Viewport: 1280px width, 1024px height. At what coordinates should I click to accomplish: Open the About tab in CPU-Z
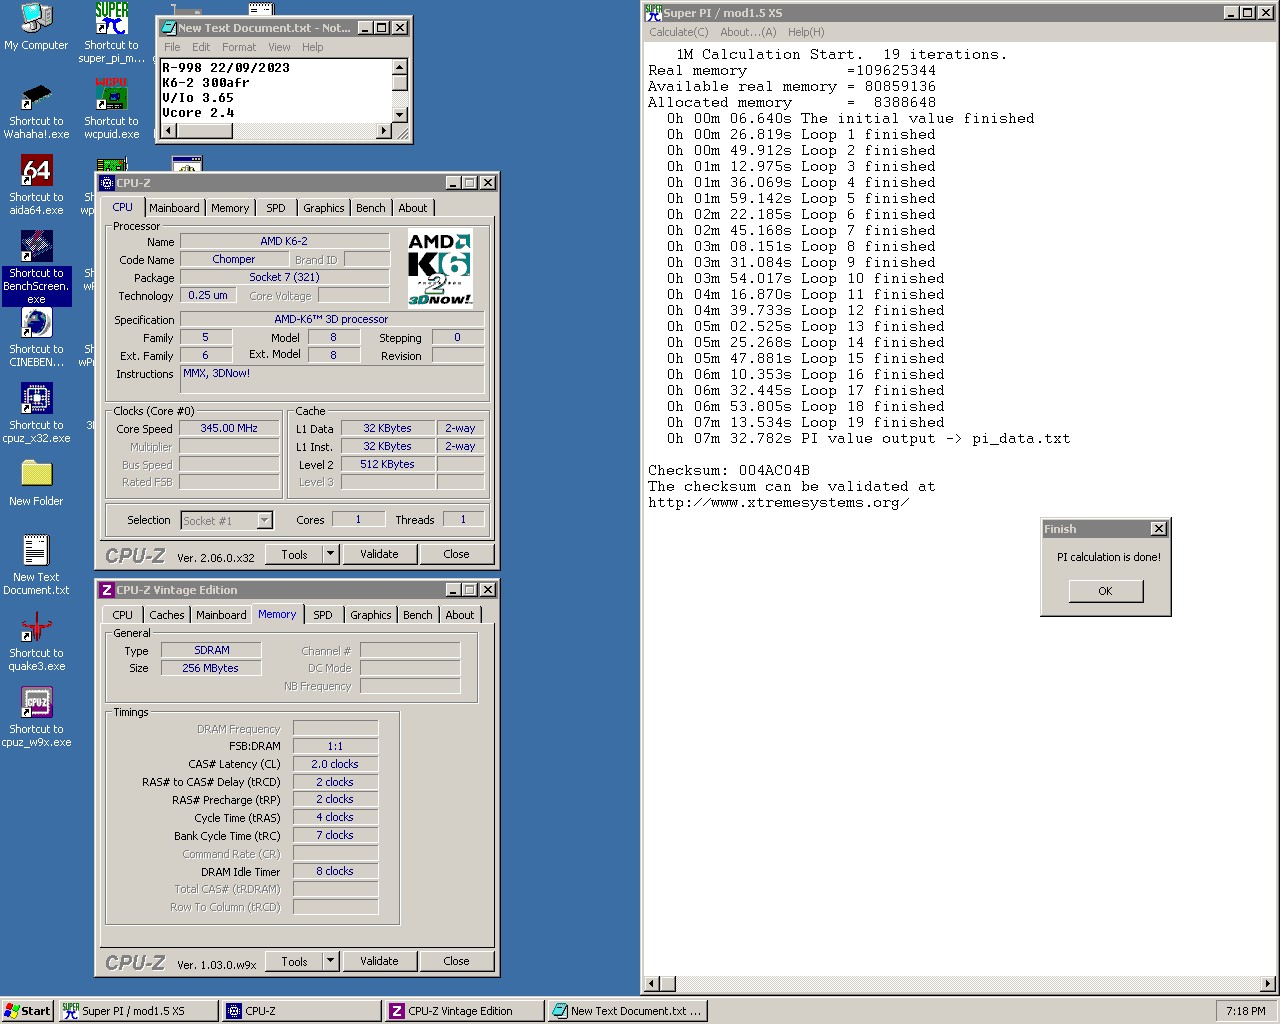point(413,208)
